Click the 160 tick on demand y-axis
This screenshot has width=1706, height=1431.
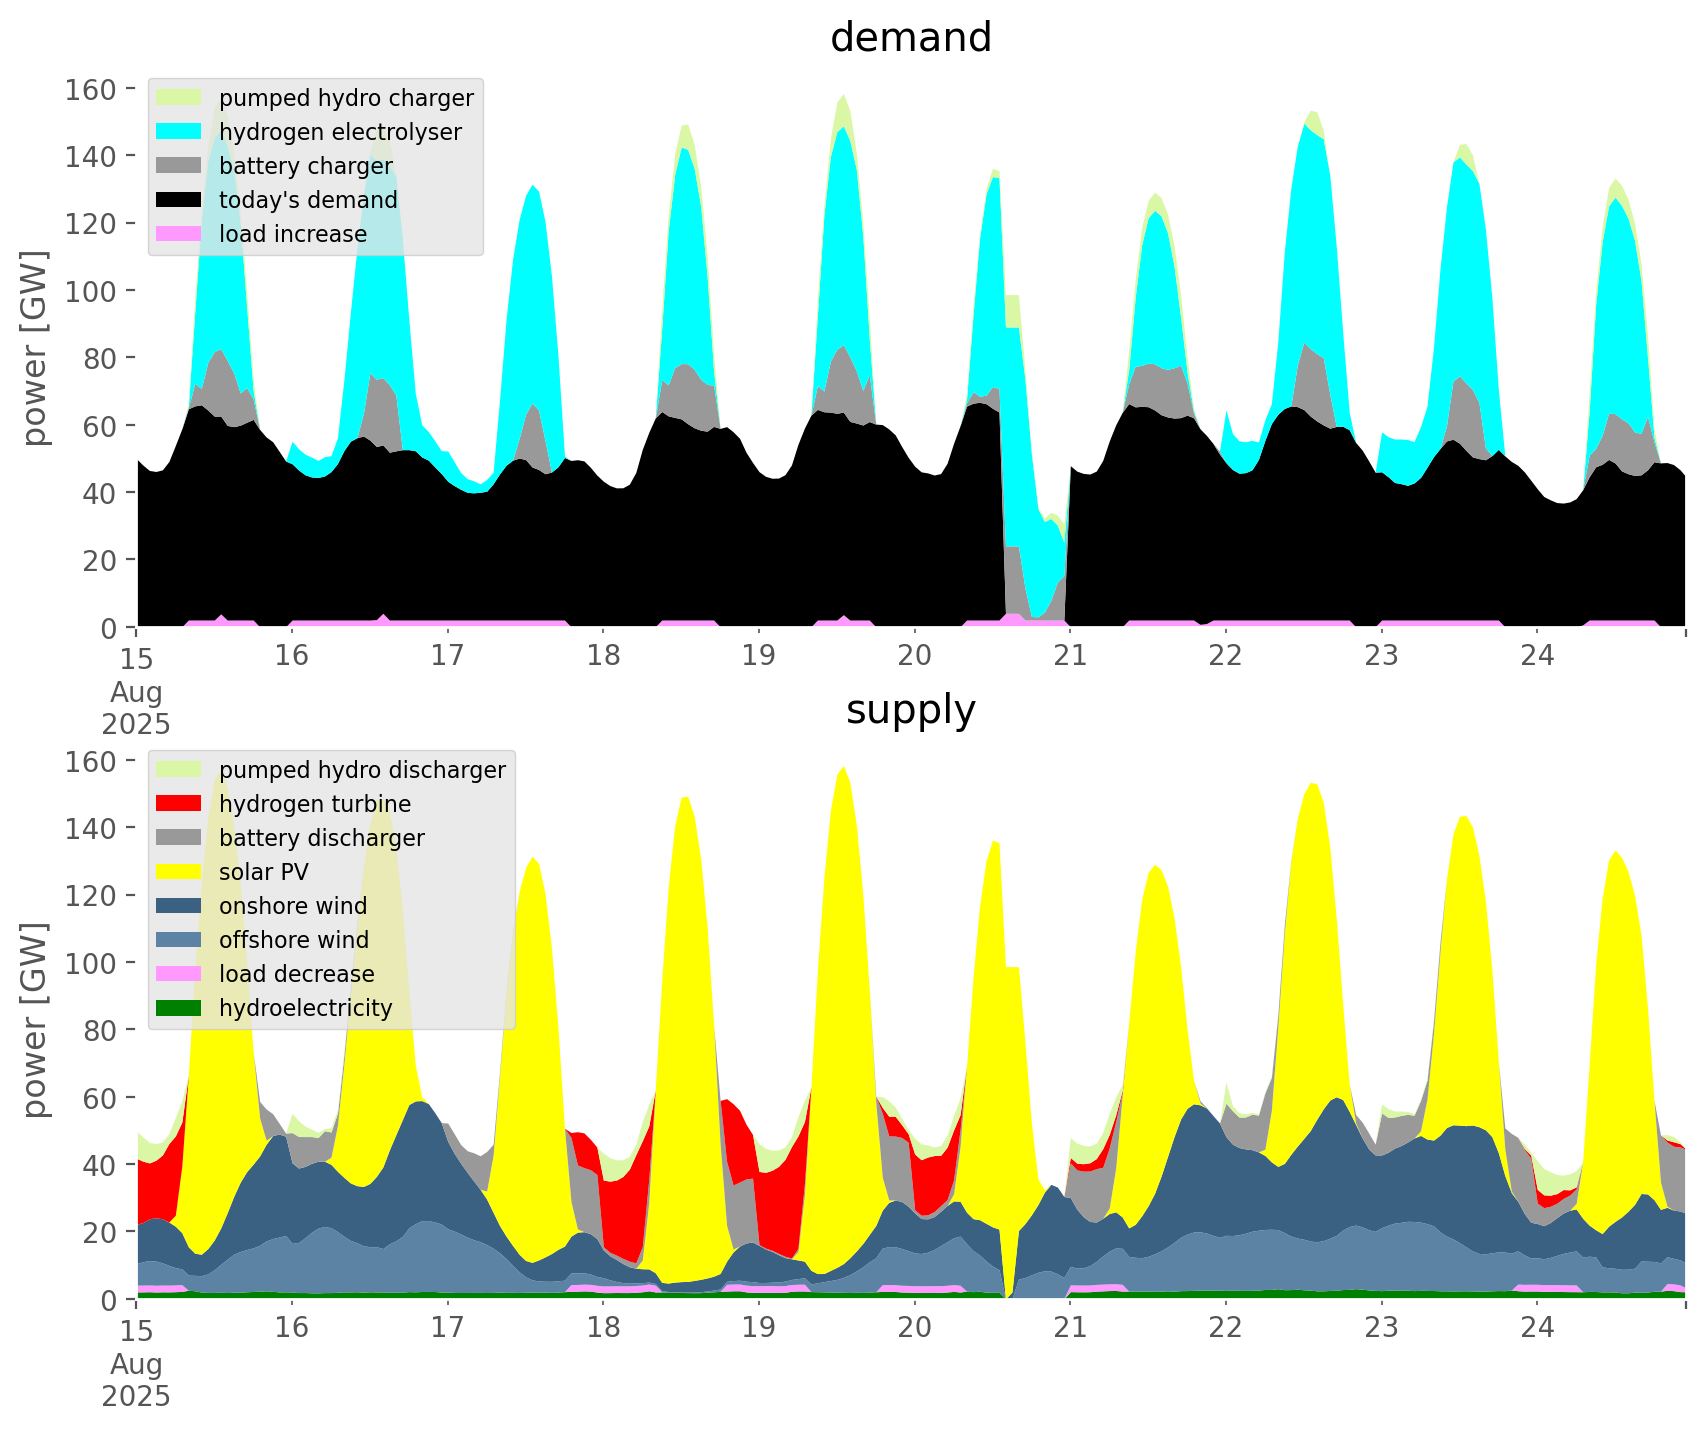click(90, 89)
